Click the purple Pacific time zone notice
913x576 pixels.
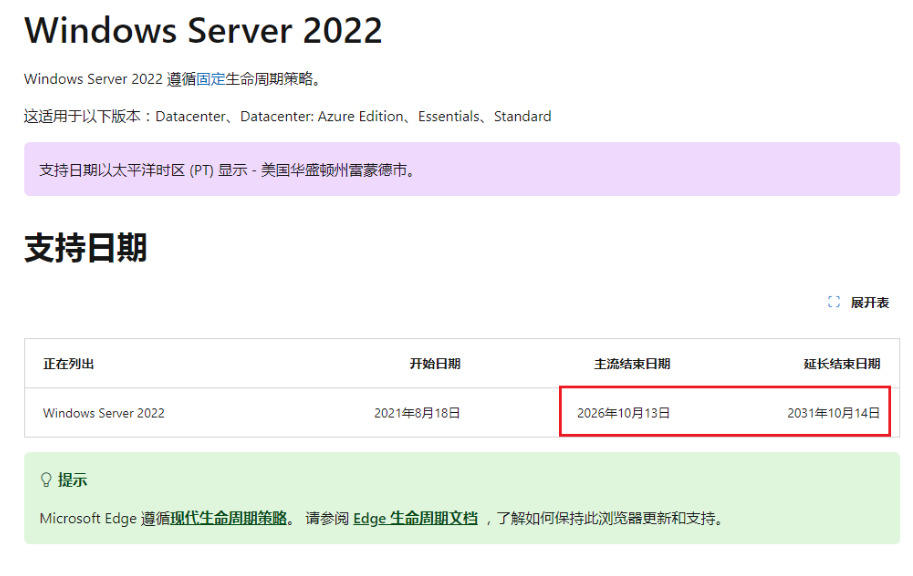click(462, 169)
